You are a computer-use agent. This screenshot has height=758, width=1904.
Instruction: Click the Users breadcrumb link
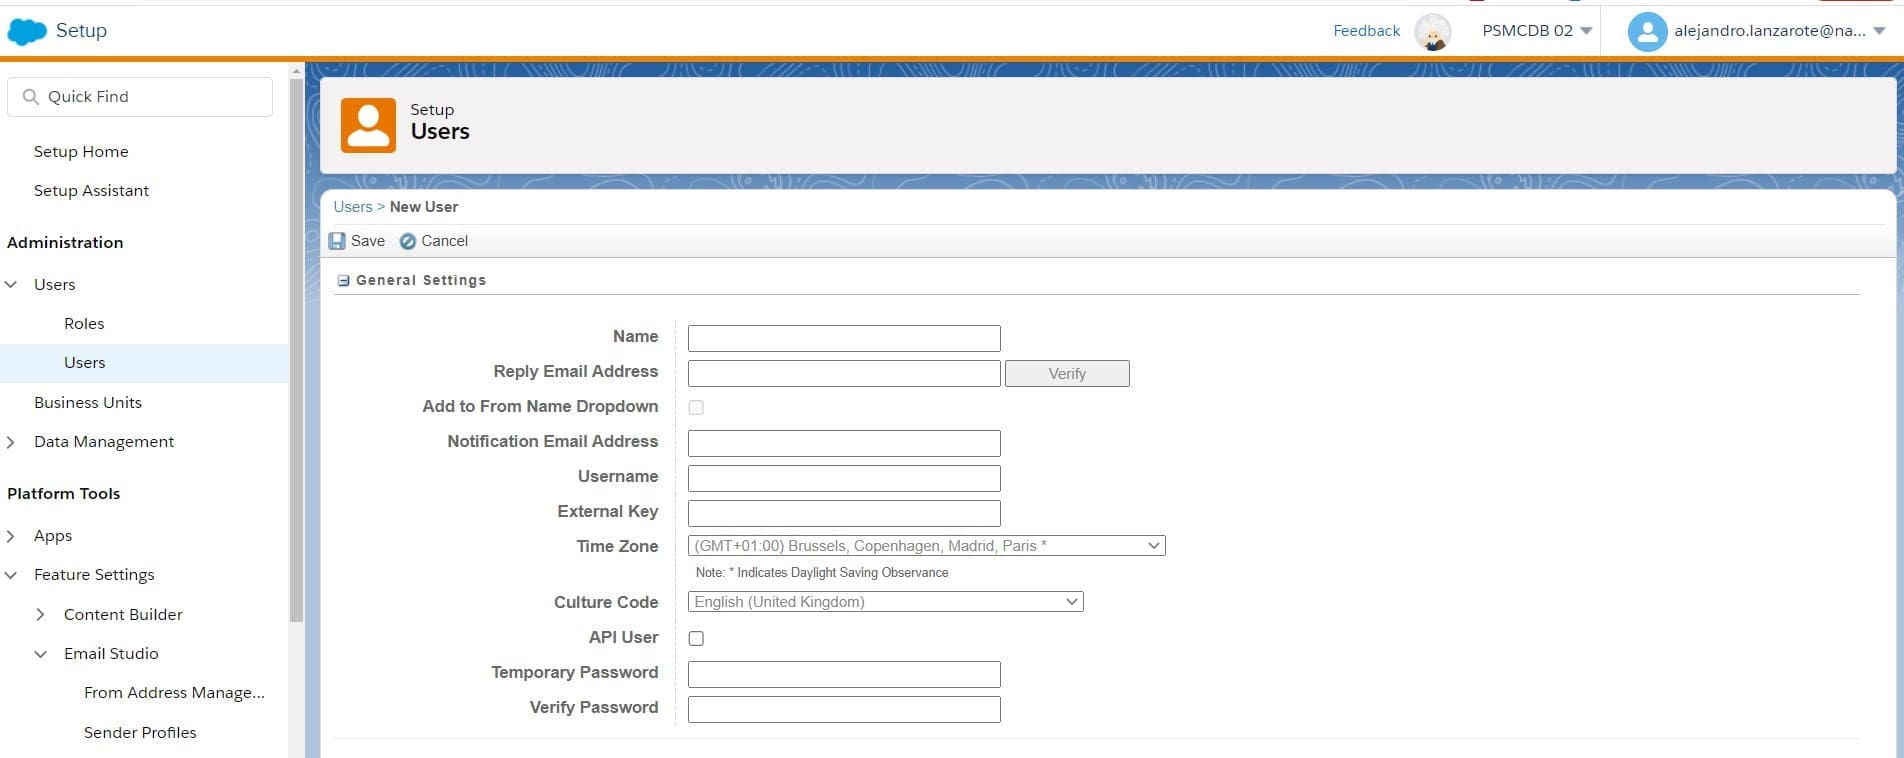pyautogui.click(x=352, y=207)
